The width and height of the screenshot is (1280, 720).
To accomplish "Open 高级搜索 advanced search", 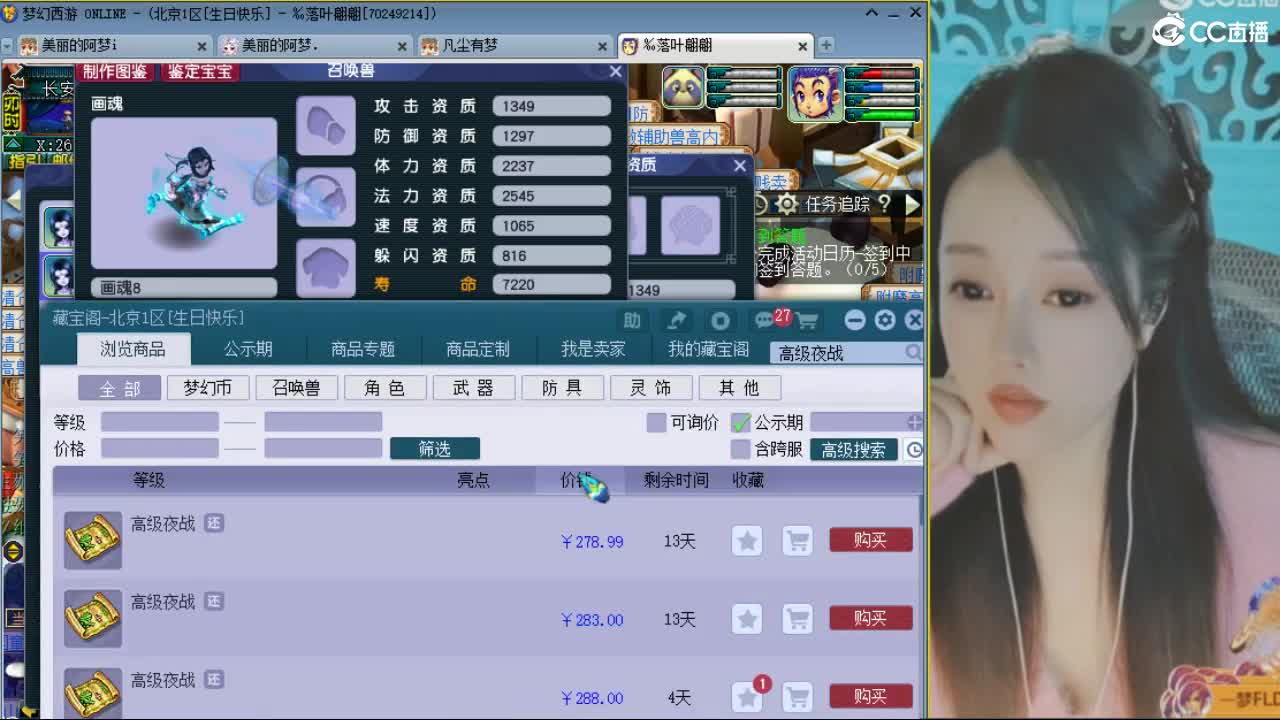I will pyautogui.click(x=853, y=450).
